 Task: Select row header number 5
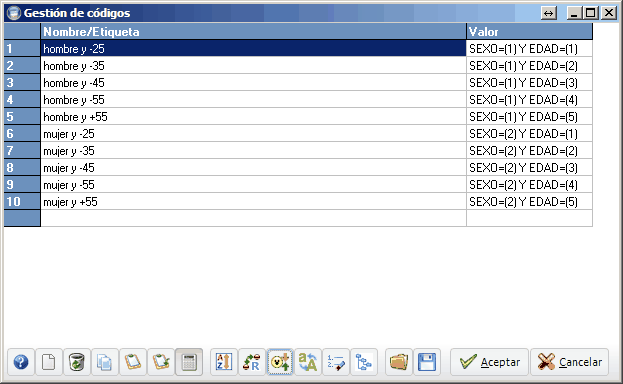tap(22, 117)
